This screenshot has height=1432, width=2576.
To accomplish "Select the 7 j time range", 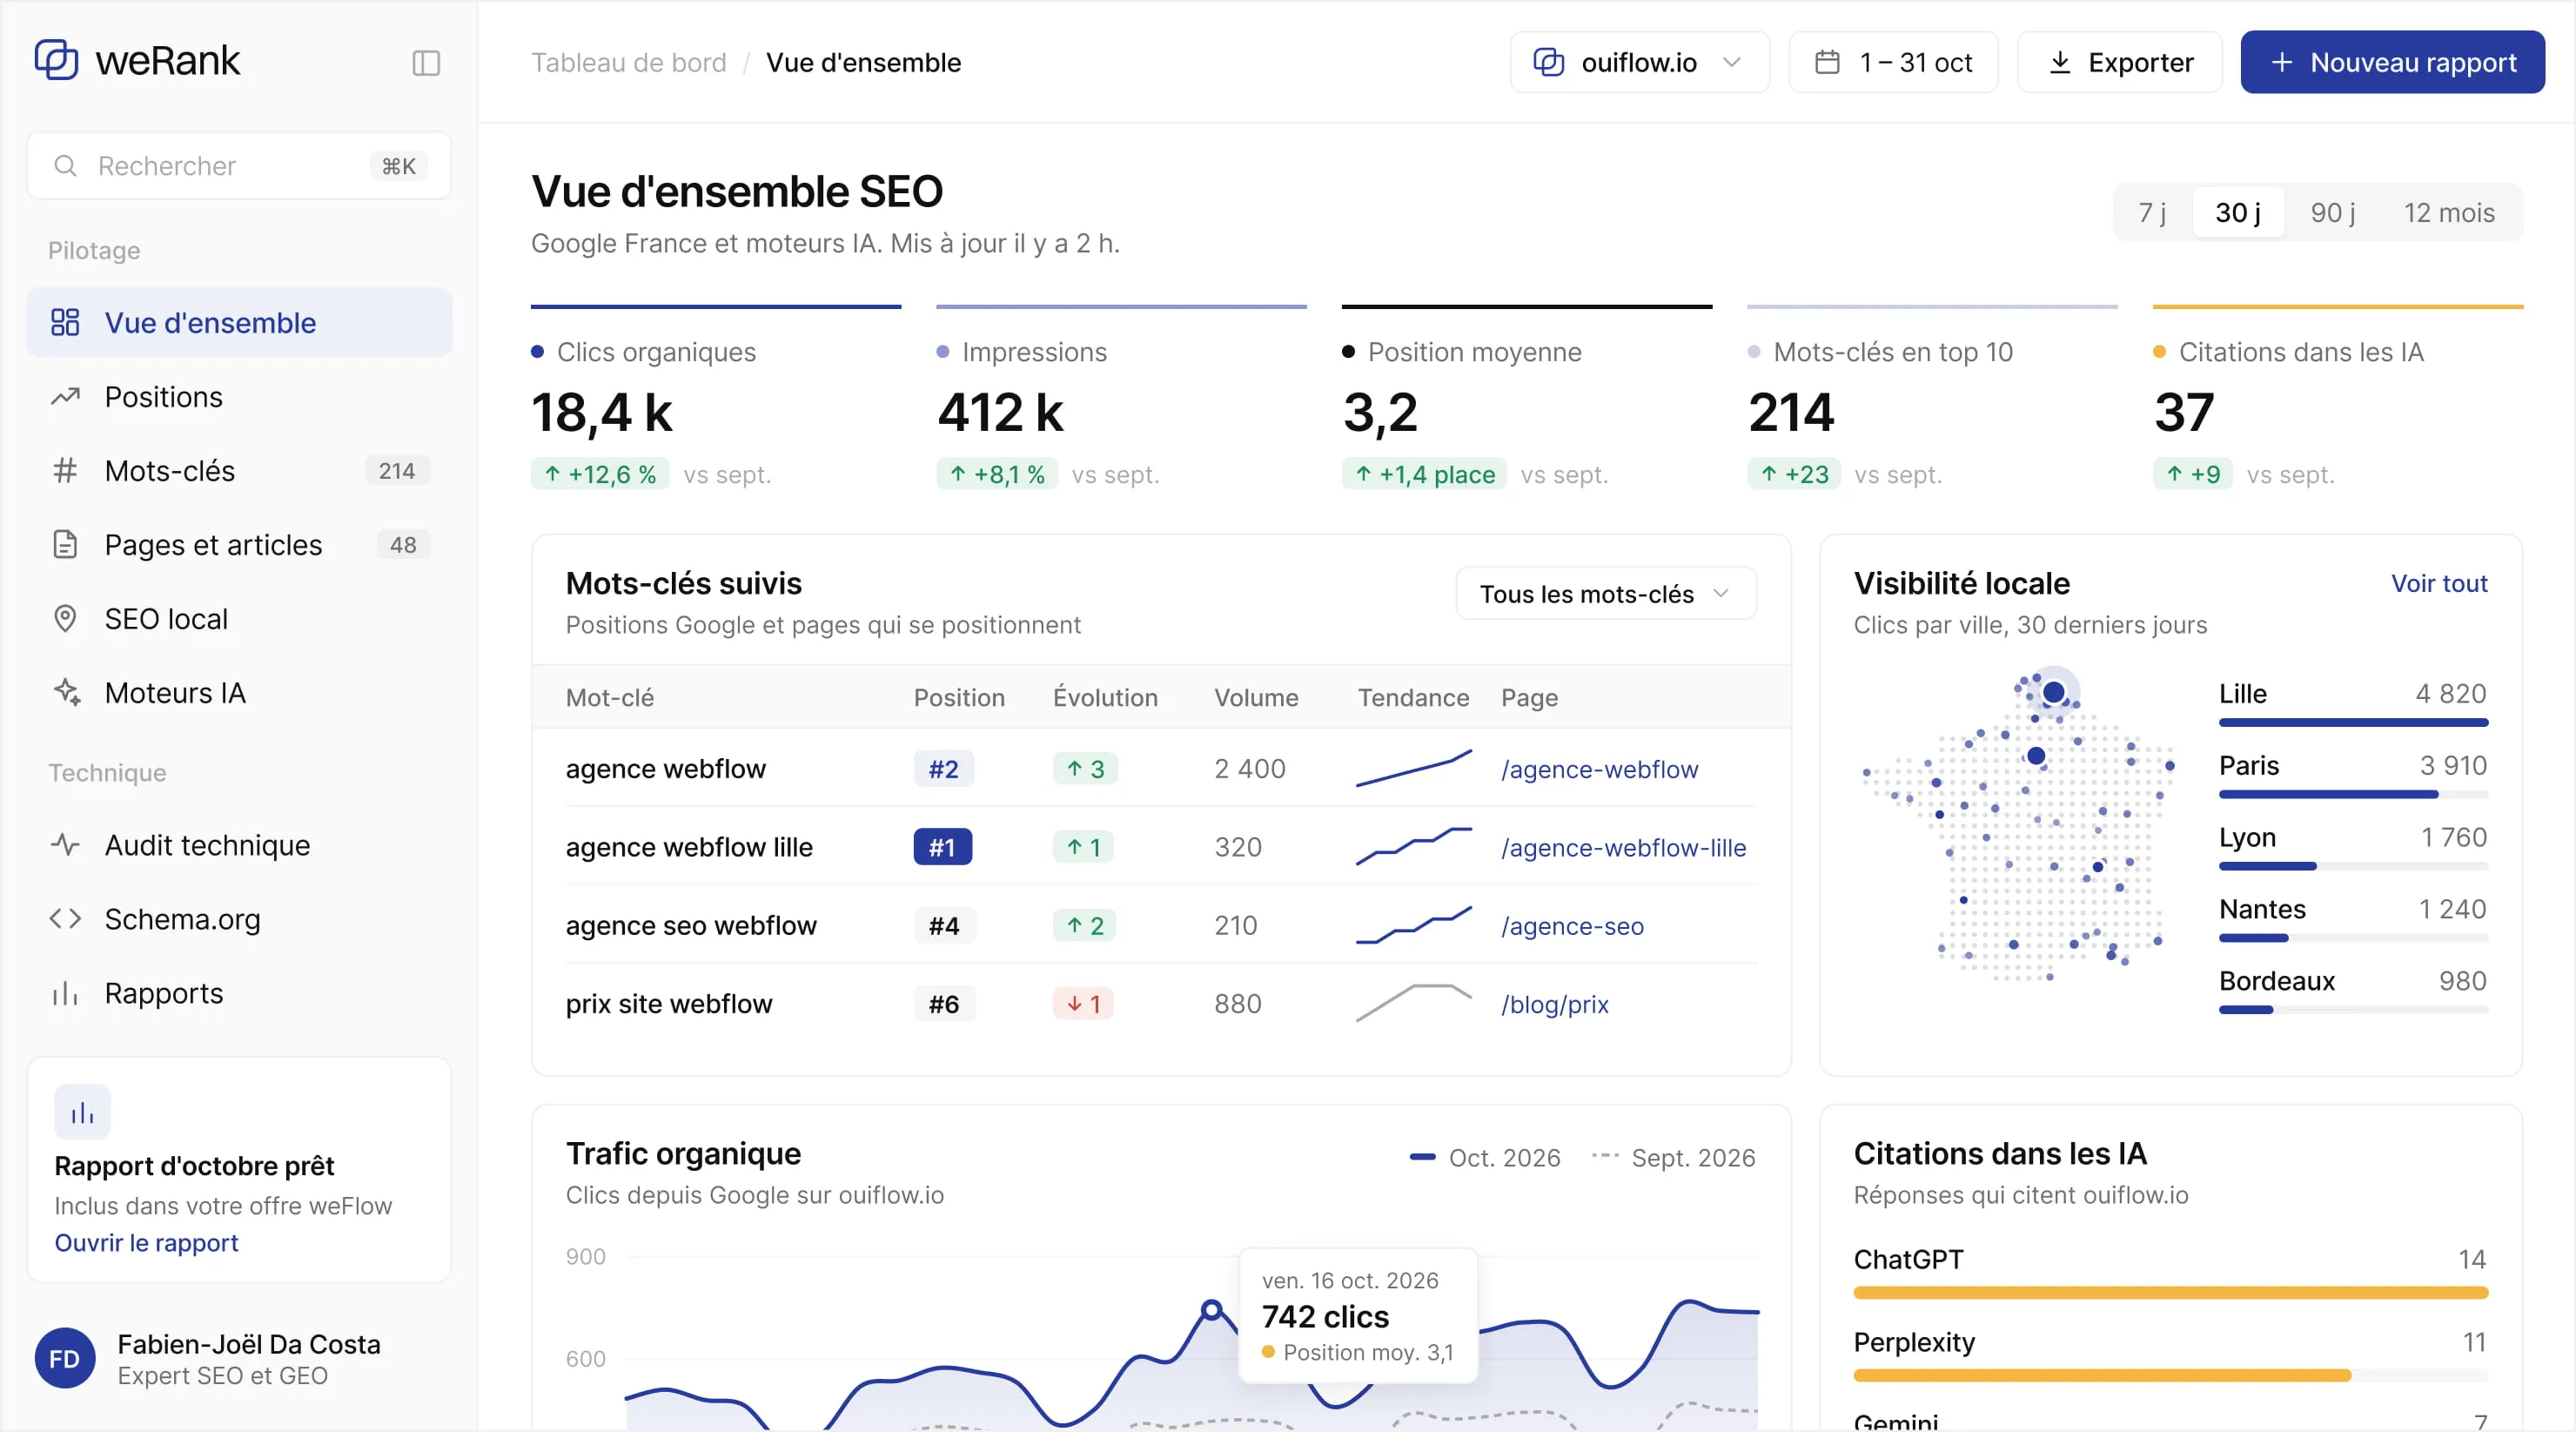I will pyautogui.click(x=2152, y=212).
